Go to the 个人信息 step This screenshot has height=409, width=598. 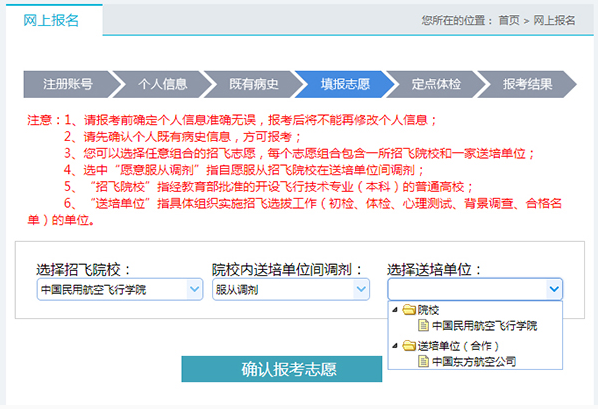click(163, 84)
